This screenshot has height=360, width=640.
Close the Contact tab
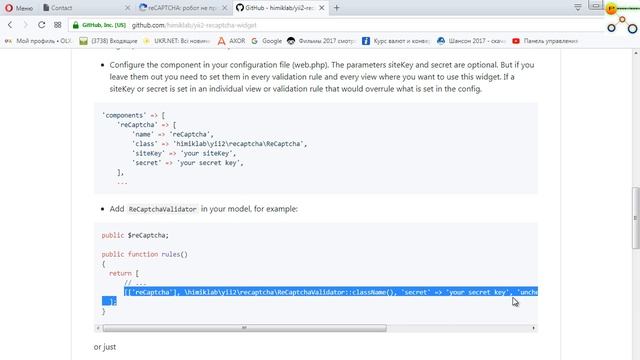click(x=127, y=8)
